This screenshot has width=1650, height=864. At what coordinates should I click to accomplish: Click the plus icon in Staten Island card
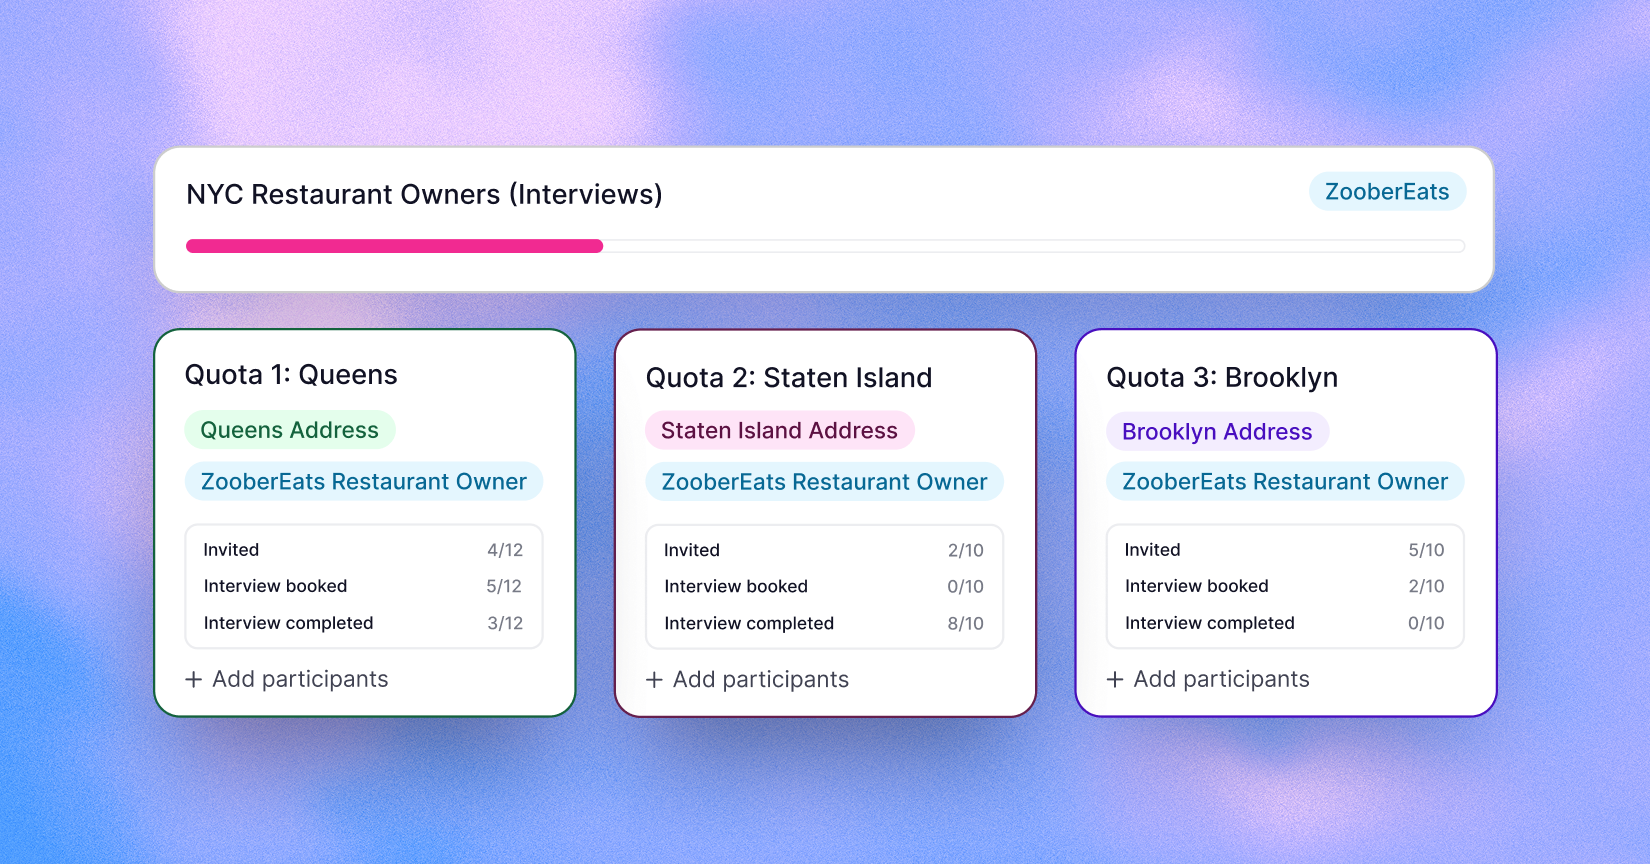coord(654,680)
